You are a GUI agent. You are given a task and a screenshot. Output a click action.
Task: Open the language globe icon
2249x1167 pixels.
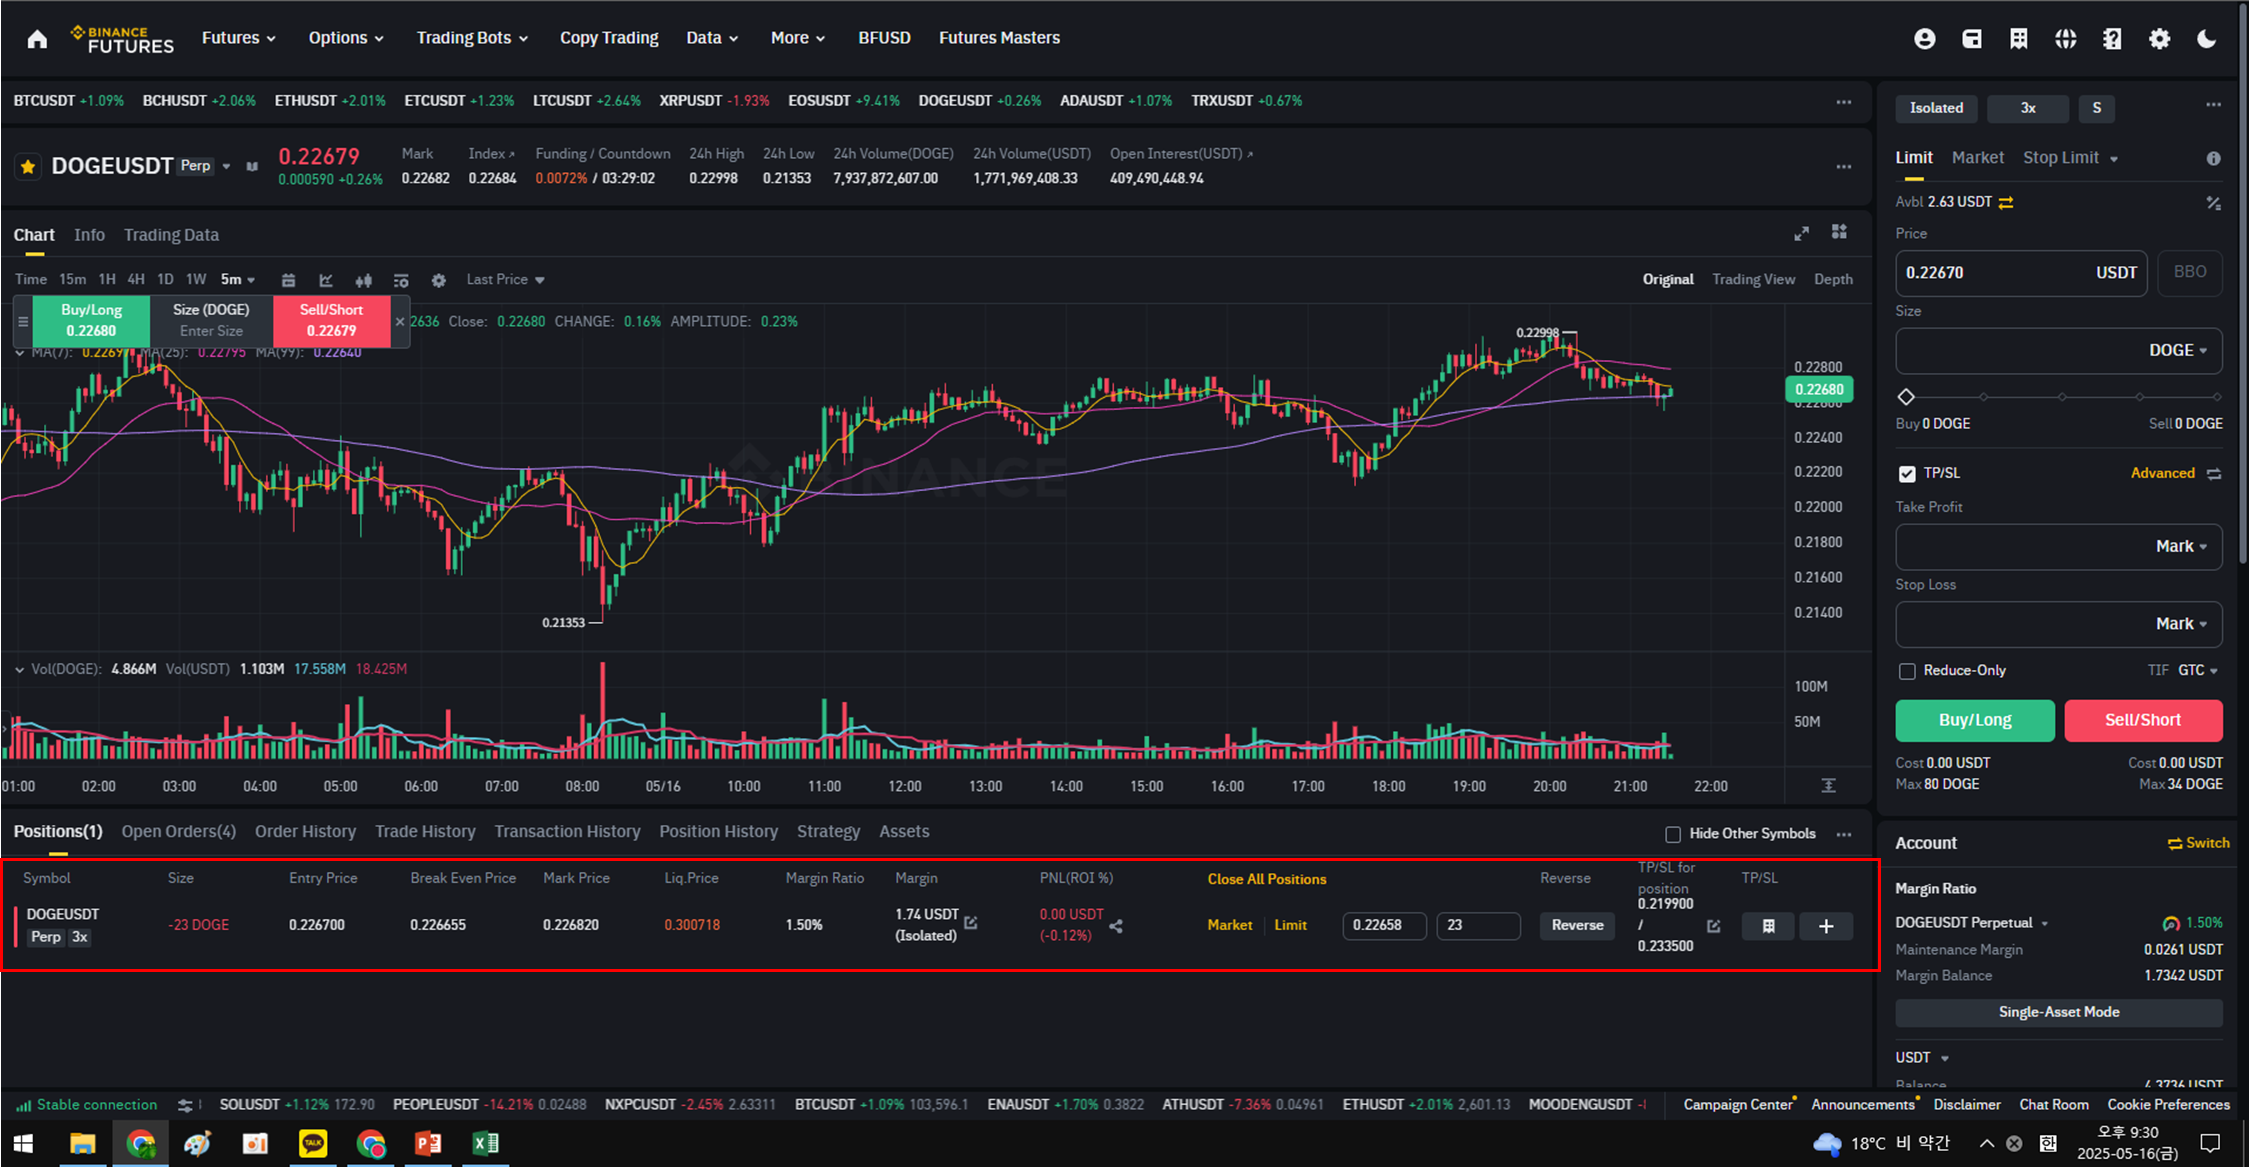pos(2065,38)
